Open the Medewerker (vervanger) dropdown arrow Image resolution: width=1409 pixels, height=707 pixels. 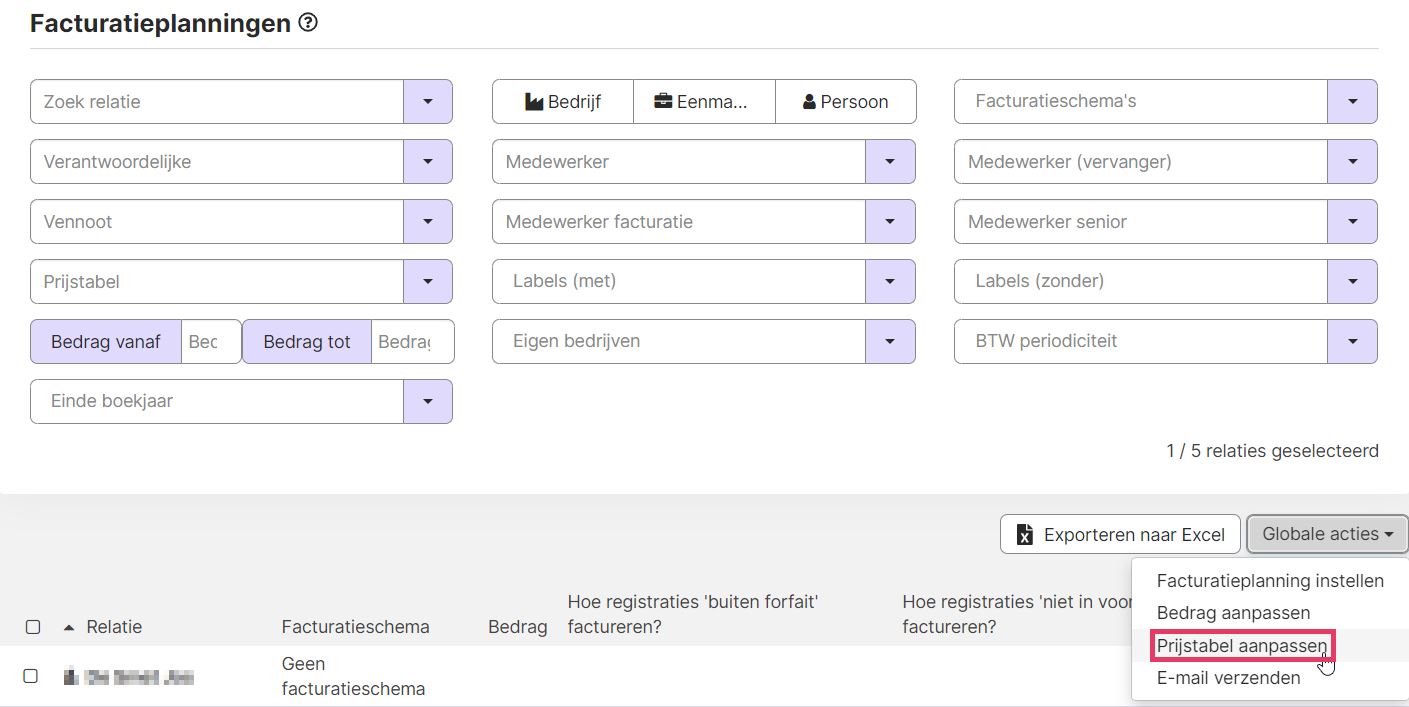coord(1352,162)
